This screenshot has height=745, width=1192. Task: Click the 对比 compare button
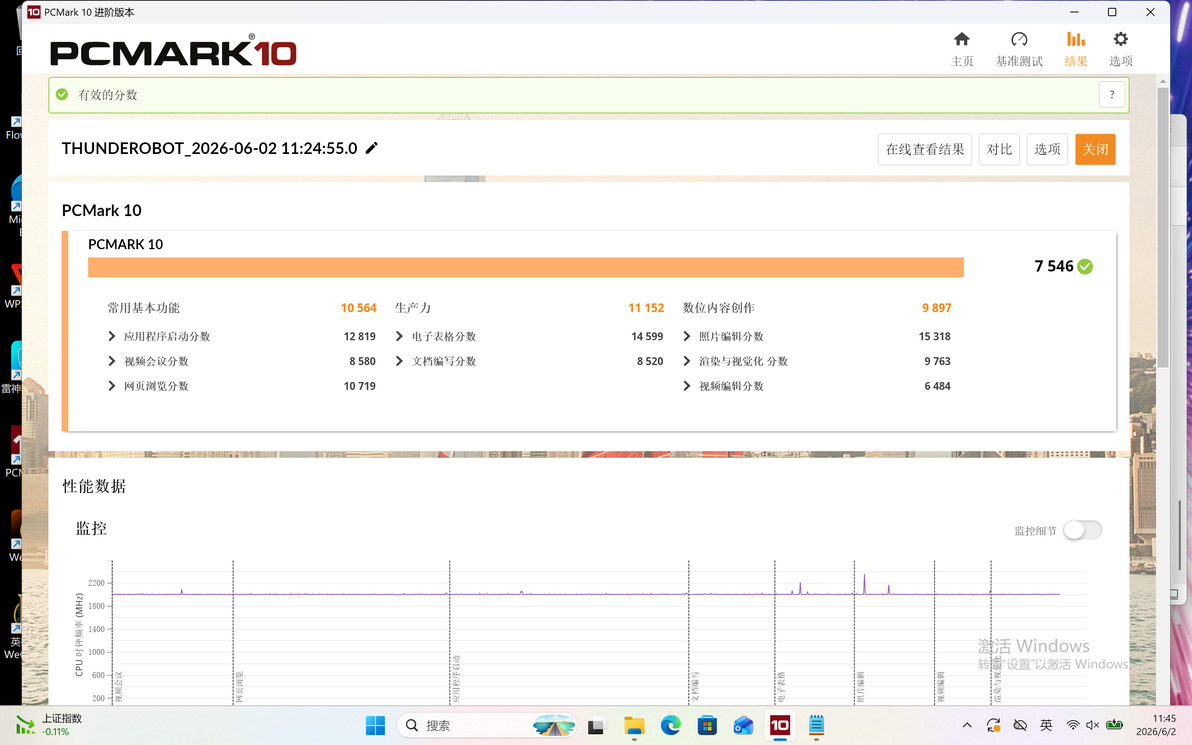[x=999, y=149]
